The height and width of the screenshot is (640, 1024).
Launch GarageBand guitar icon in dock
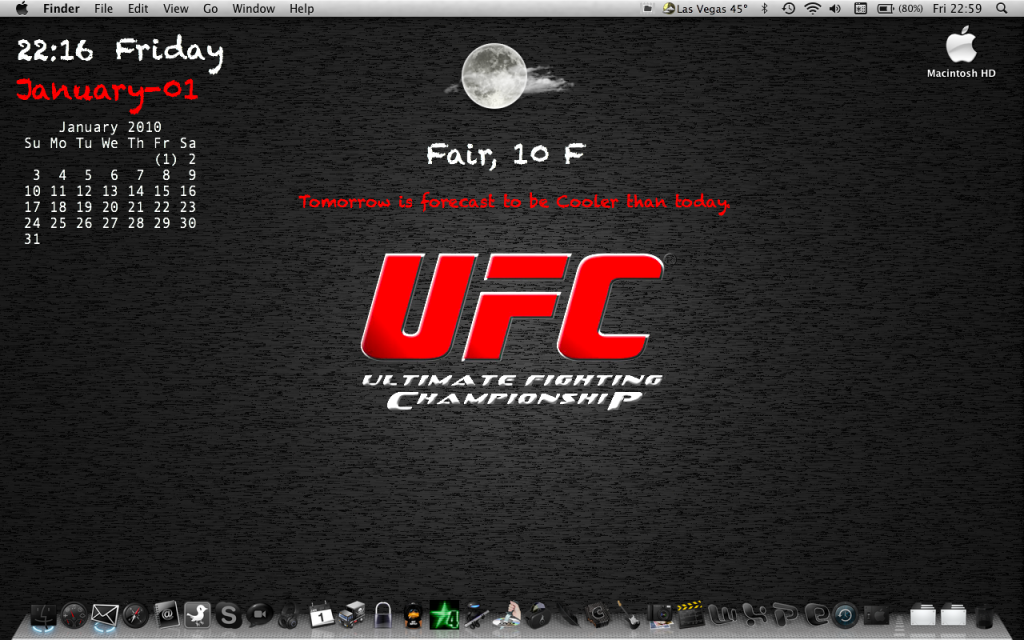tap(629, 615)
